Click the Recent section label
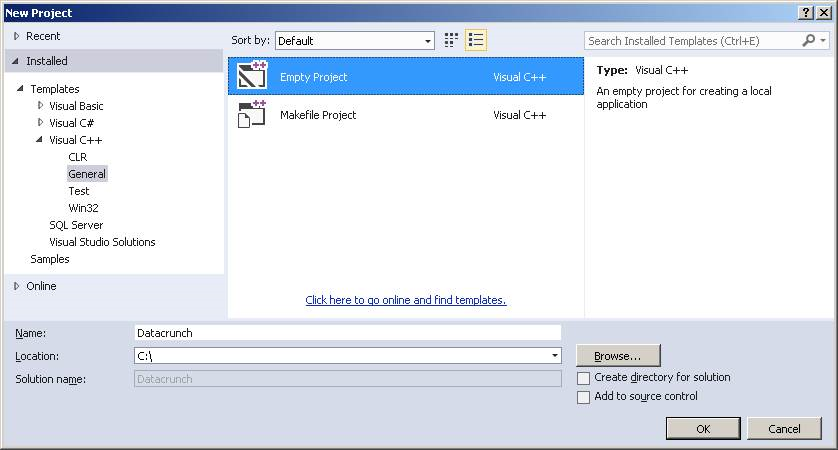The height and width of the screenshot is (450, 838). pos(43,36)
